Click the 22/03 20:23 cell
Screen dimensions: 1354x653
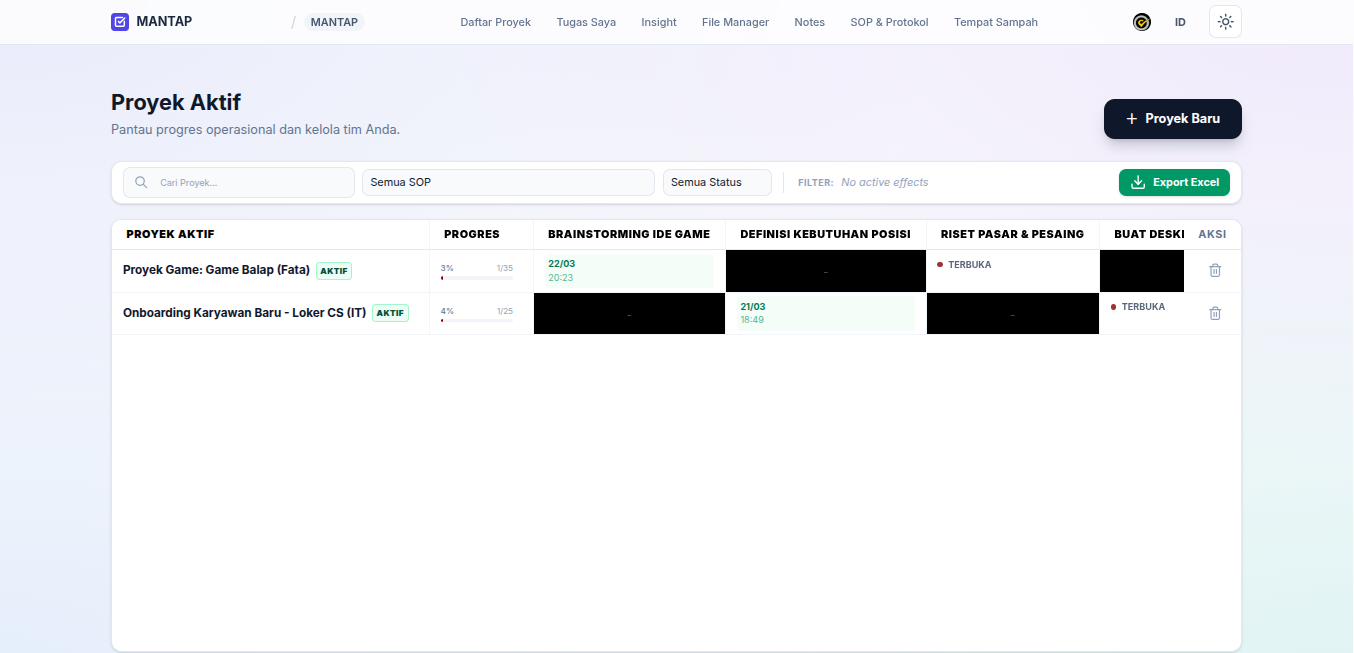pos(629,271)
